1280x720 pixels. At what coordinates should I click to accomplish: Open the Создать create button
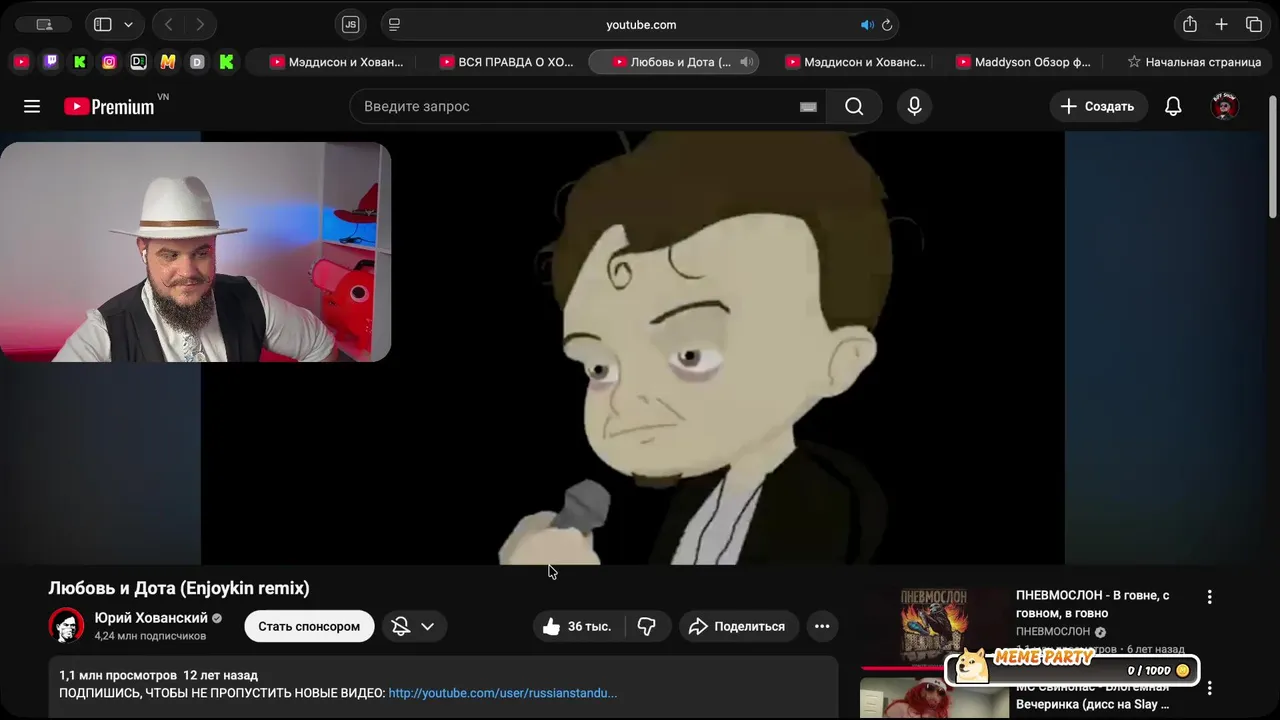[x=1098, y=106]
